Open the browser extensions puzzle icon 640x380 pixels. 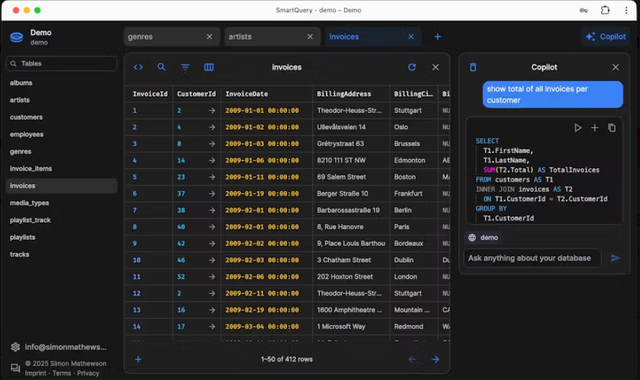pyautogui.click(x=605, y=10)
